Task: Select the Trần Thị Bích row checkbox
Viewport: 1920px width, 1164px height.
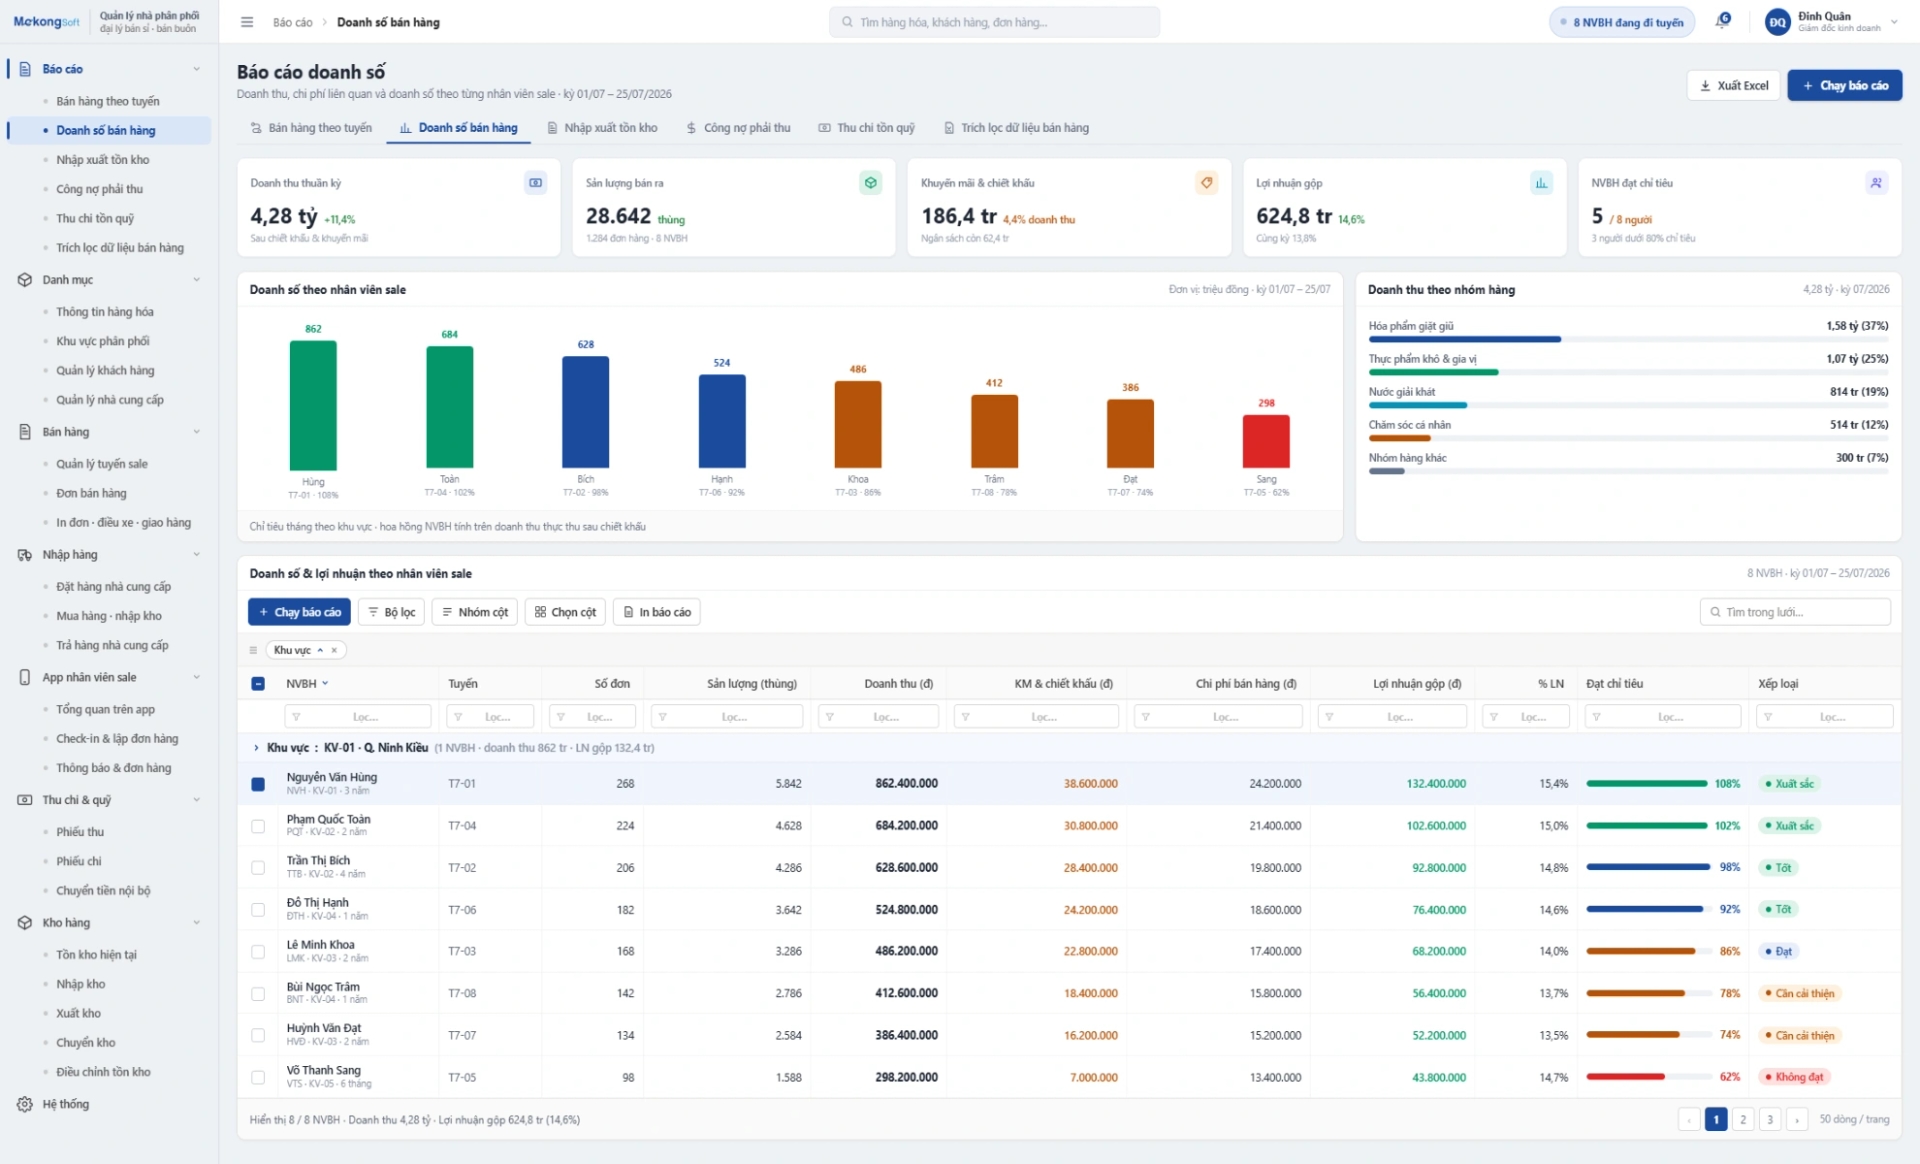Action: click(258, 868)
